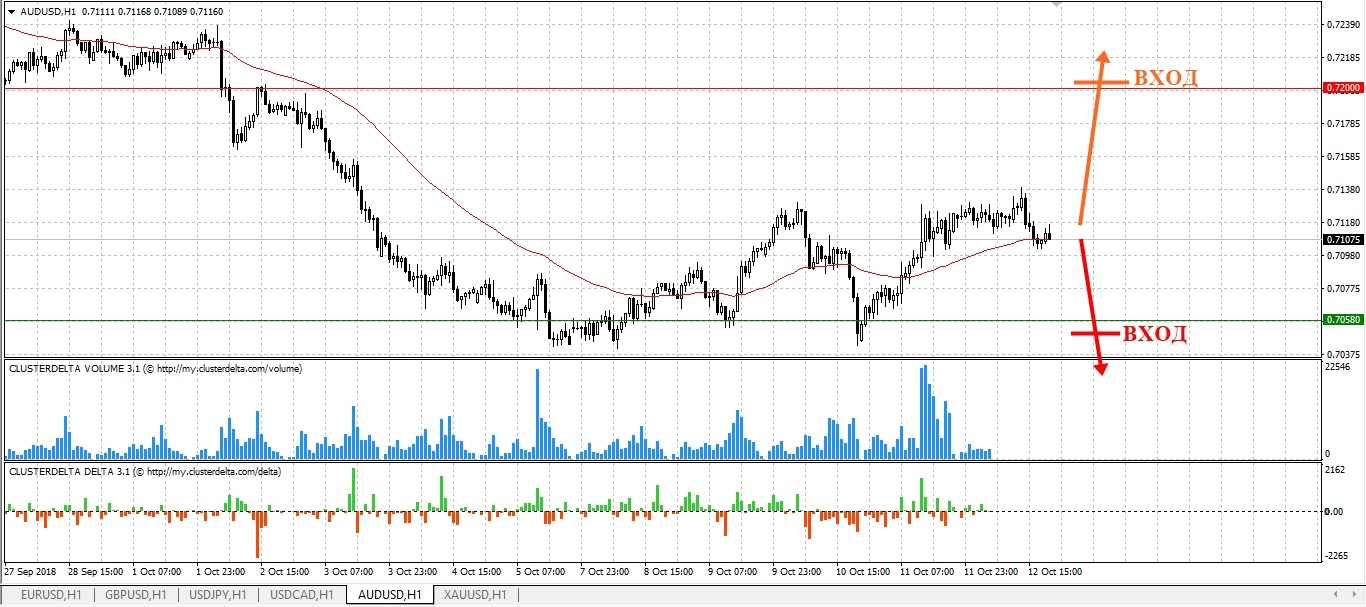Select the orange upward arrow drawing
This screenshot has height=607, width=1366.
point(1091,140)
